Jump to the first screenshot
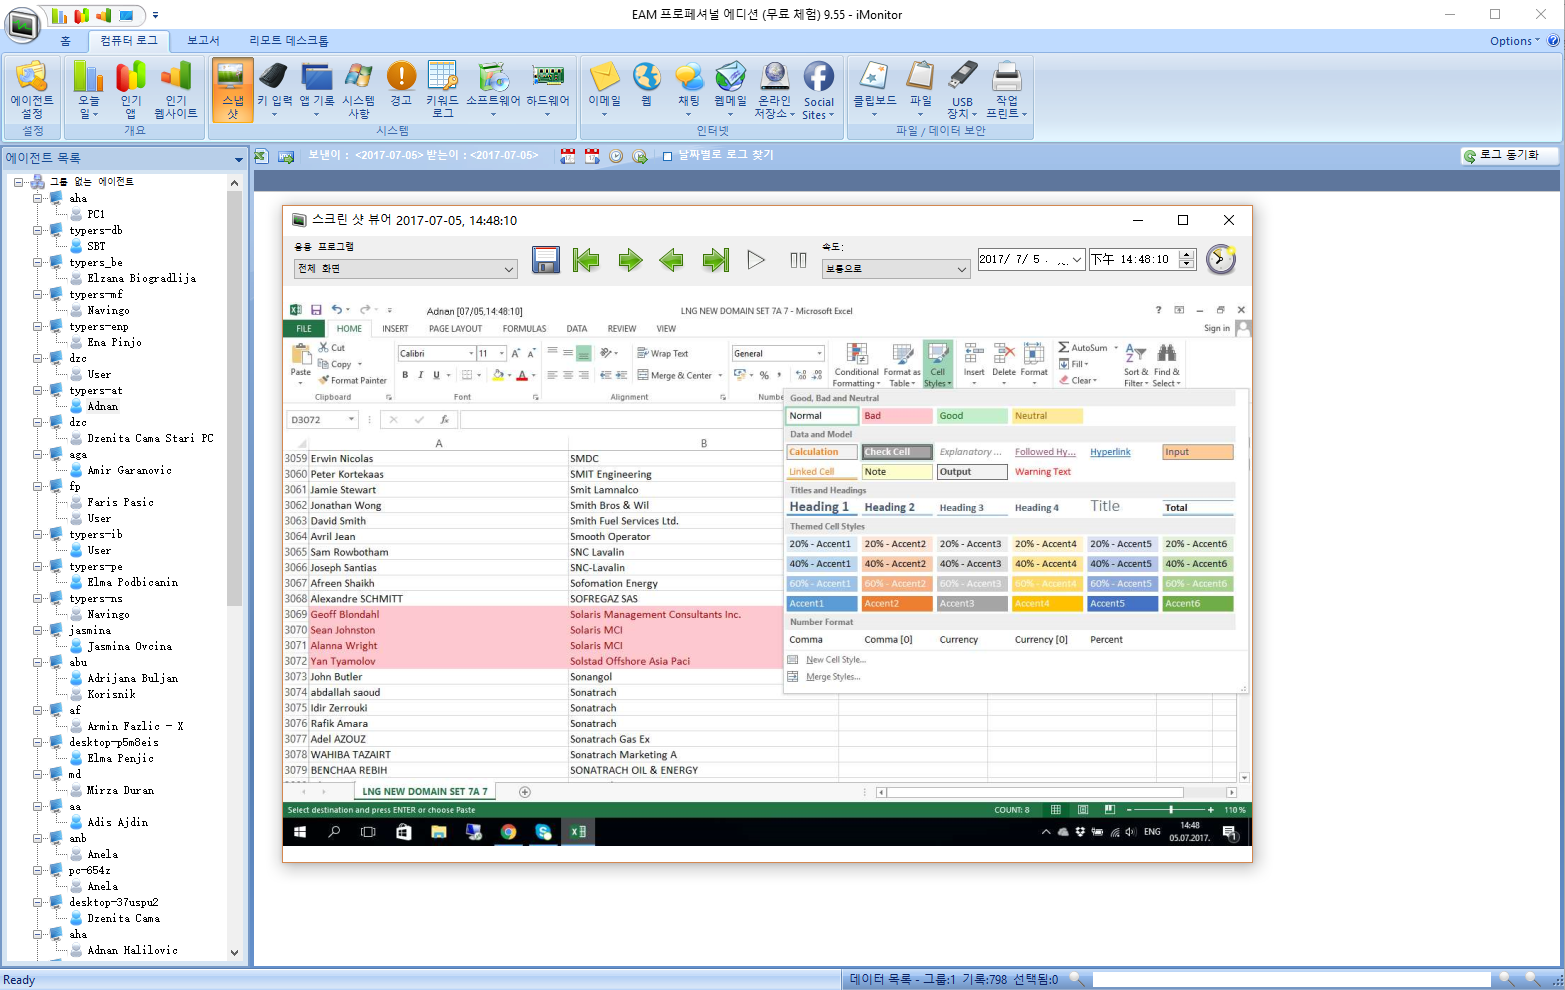This screenshot has width=1565, height=990. [586, 260]
